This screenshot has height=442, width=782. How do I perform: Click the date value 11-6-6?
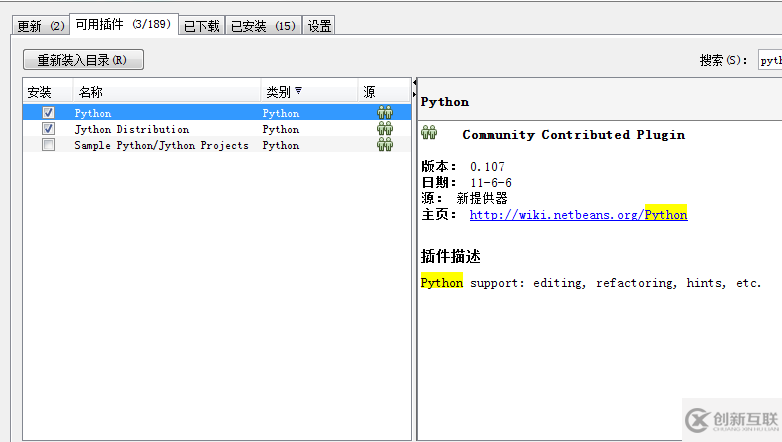coord(491,183)
